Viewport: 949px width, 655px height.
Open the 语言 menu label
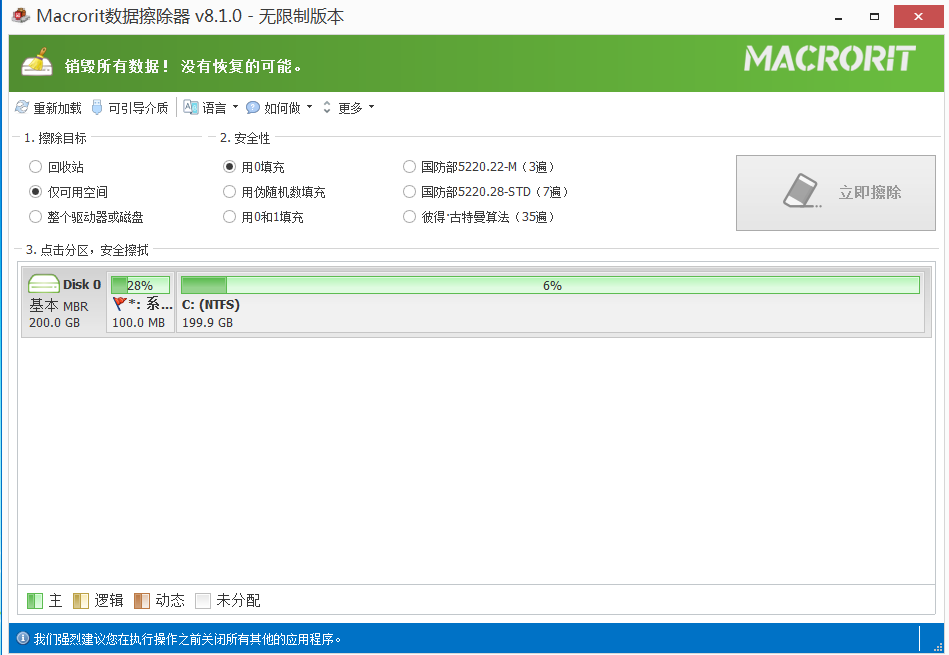pos(214,108)
